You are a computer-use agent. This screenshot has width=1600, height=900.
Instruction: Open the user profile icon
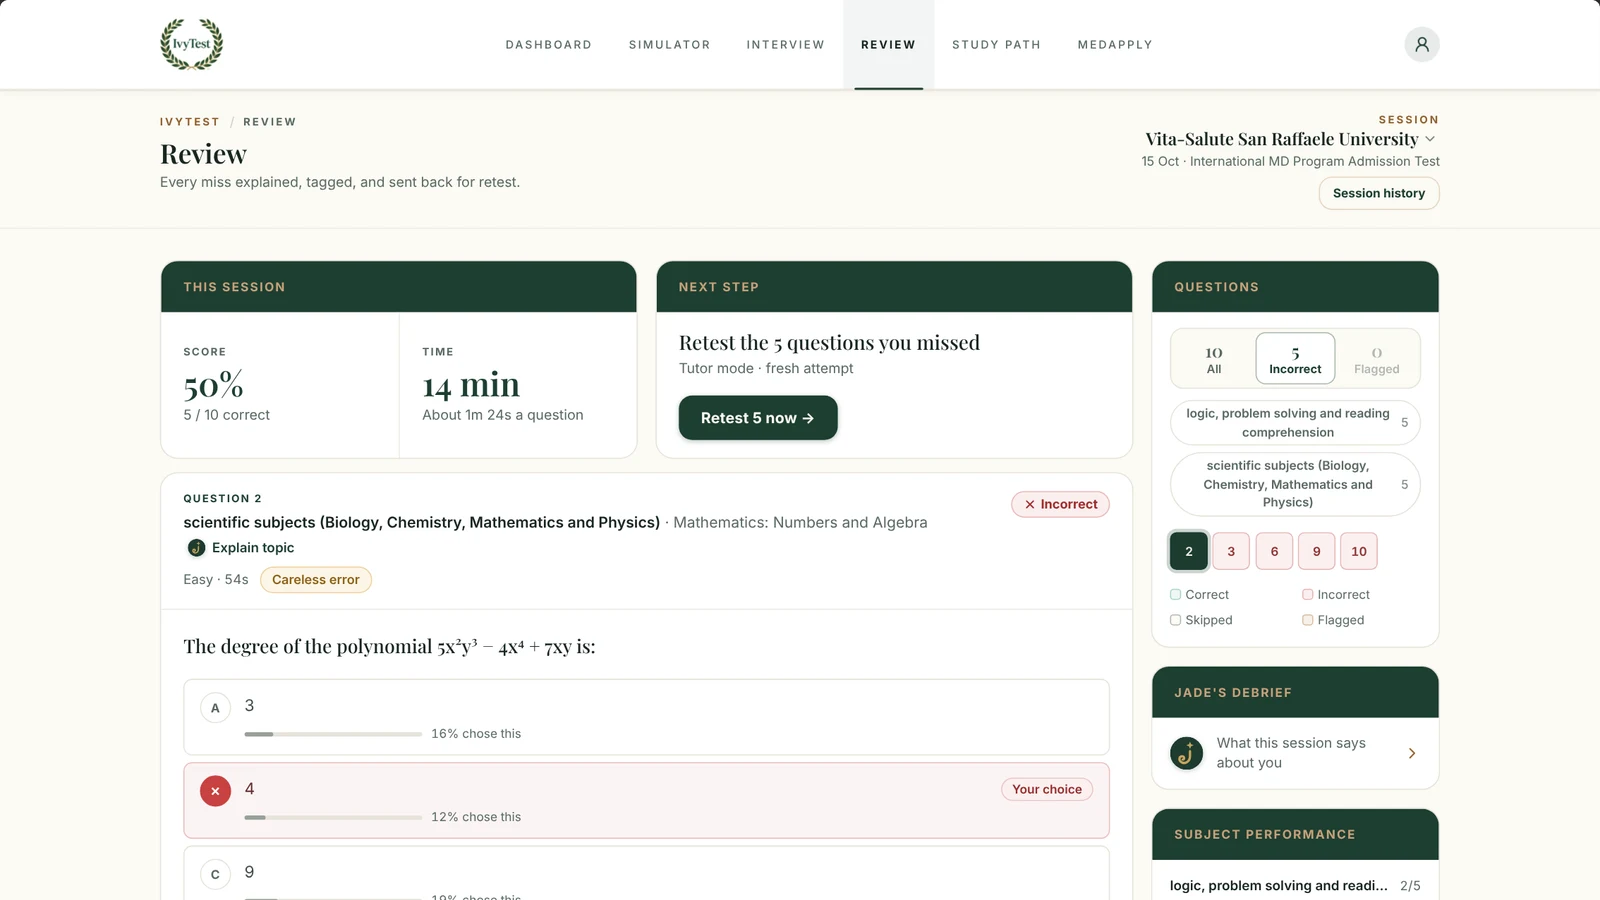(1421, 44)
